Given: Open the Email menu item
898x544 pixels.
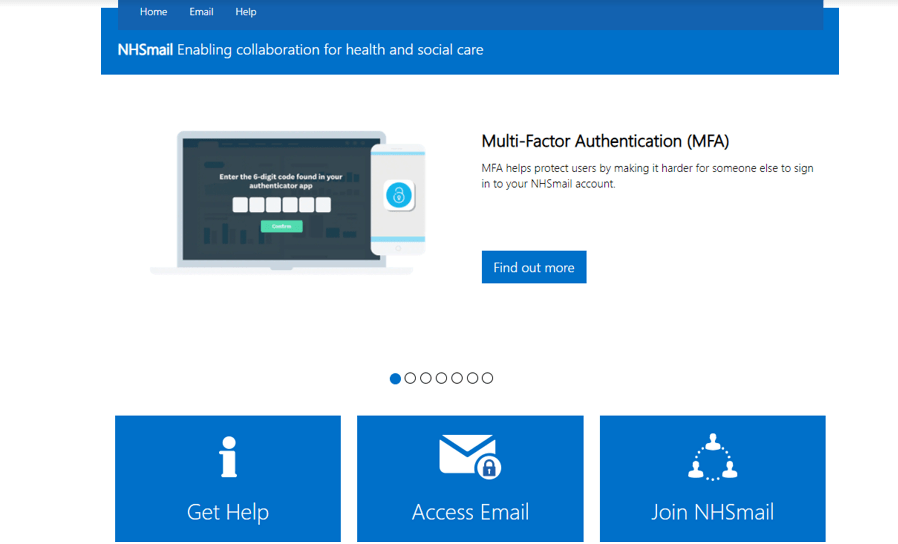Looking at the screenshot, I should (201, 11).
